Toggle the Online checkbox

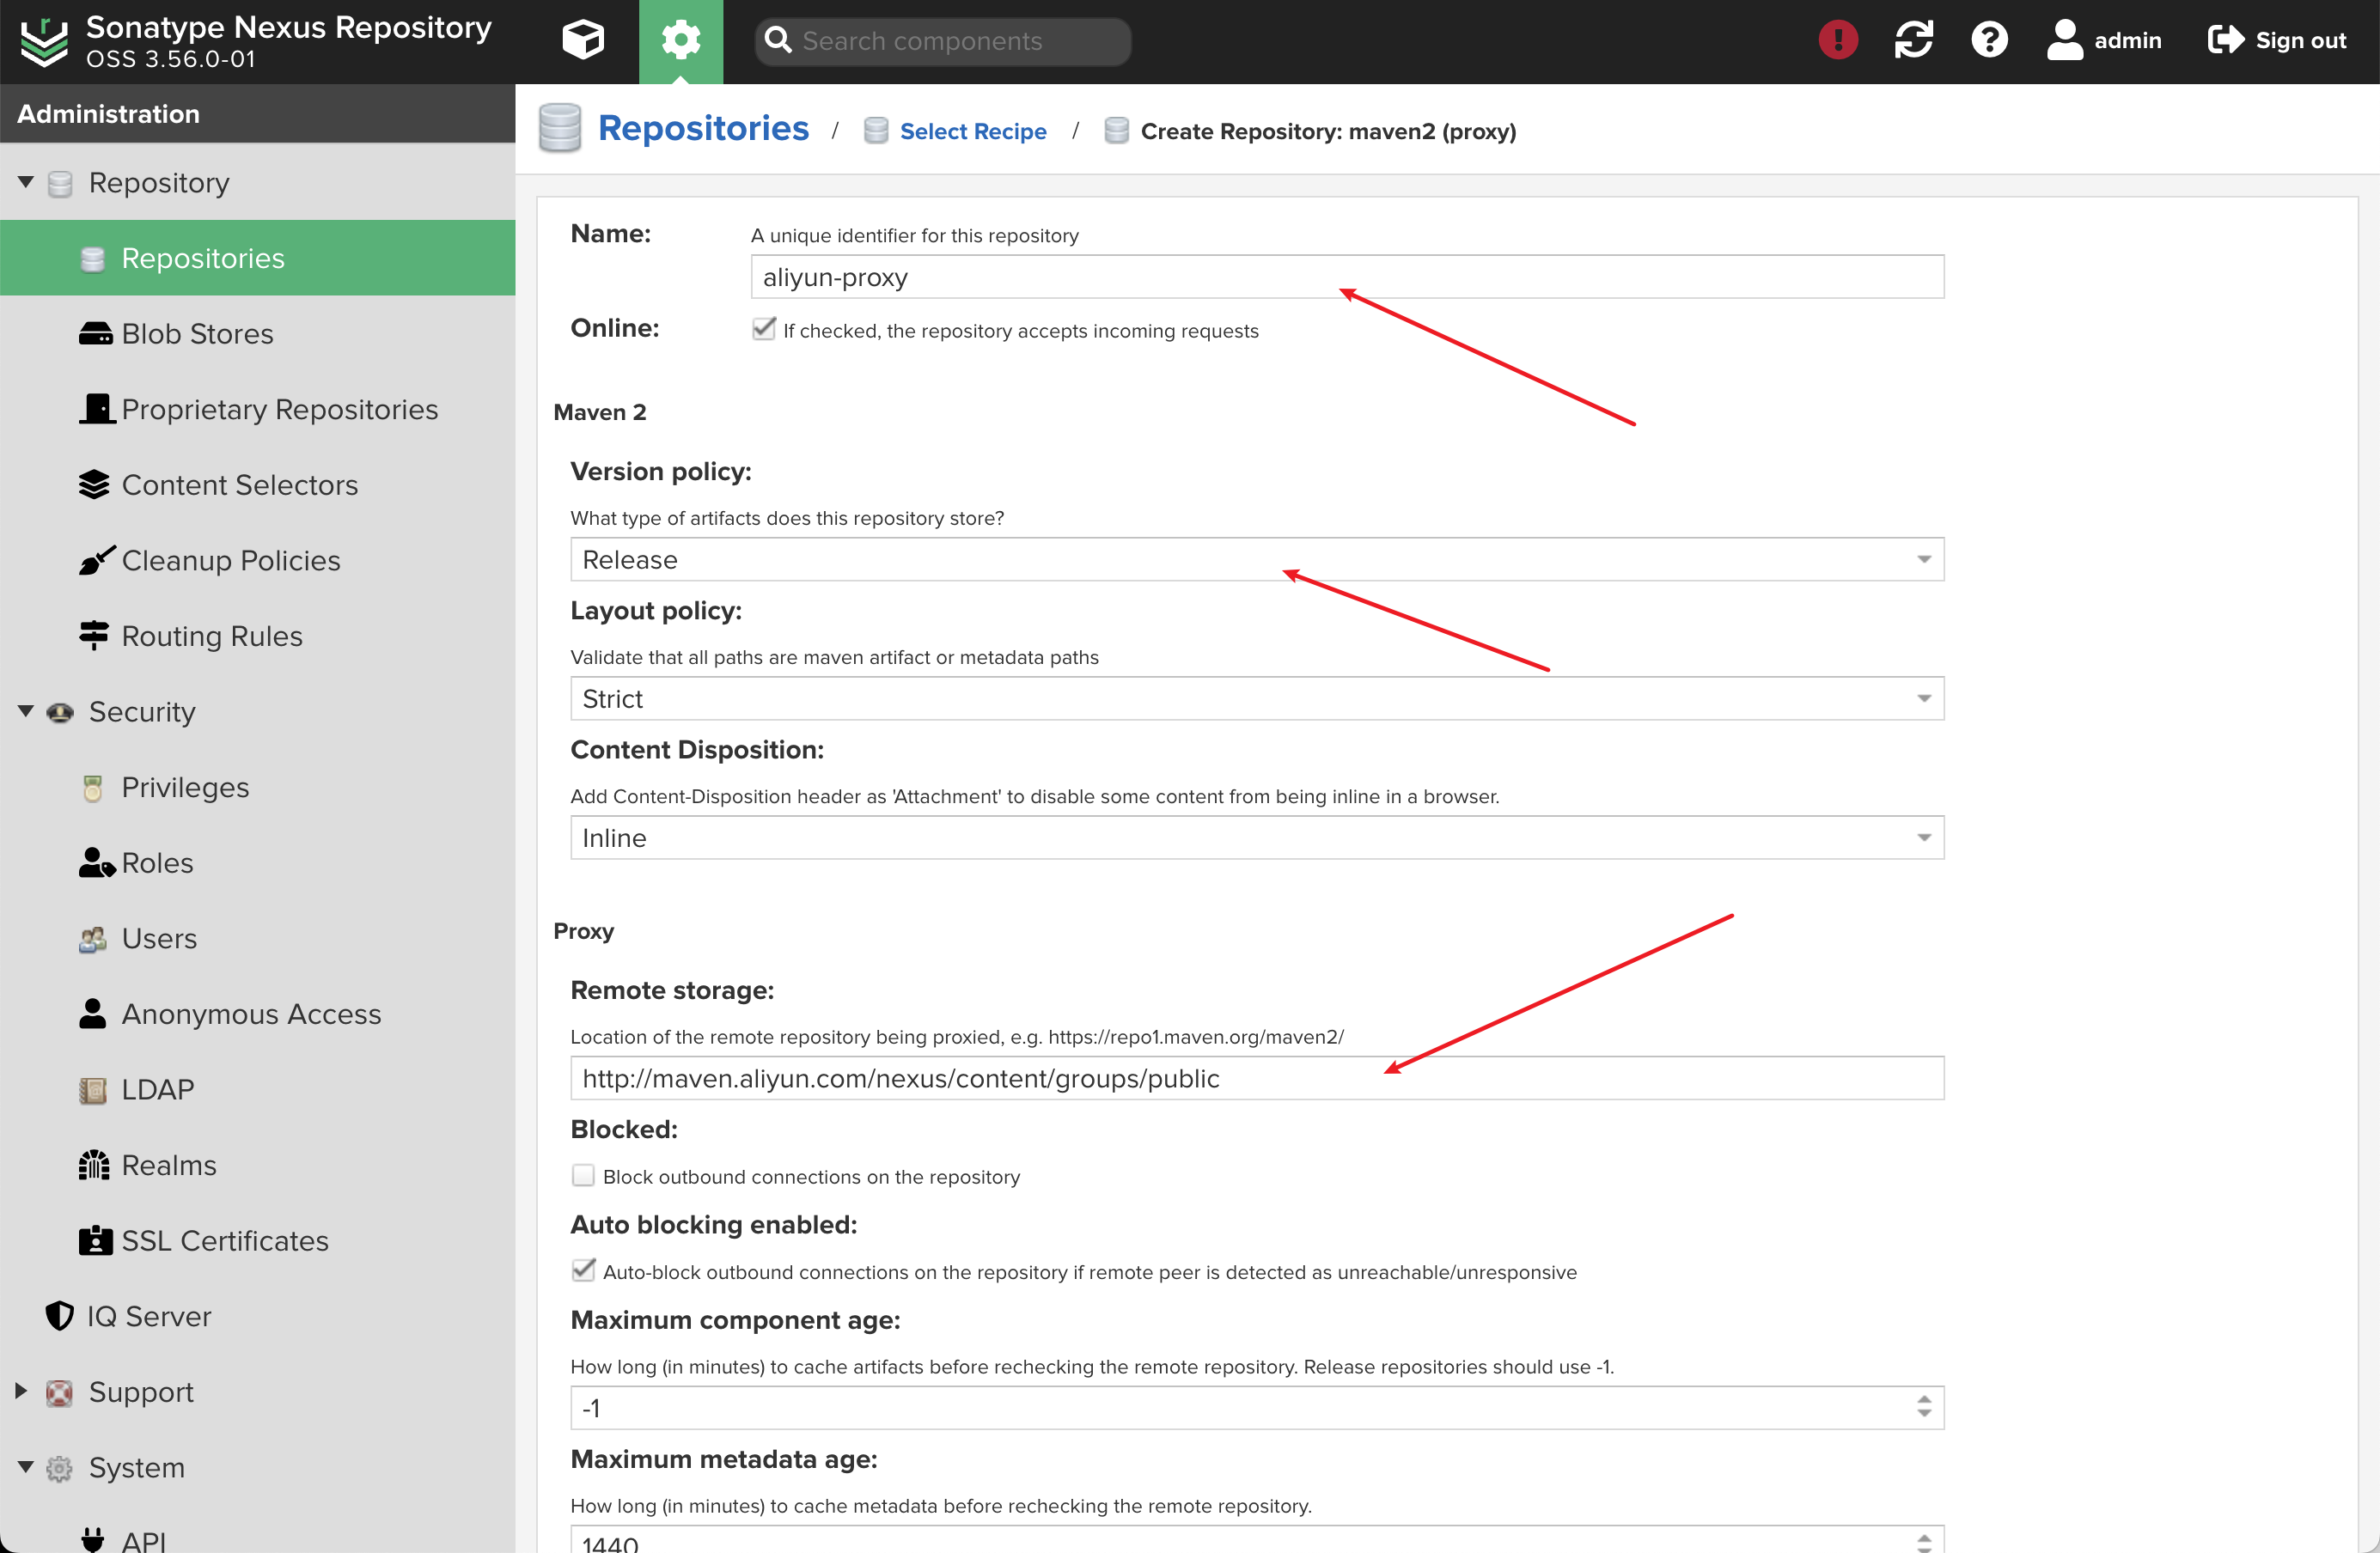click(764, 329)
